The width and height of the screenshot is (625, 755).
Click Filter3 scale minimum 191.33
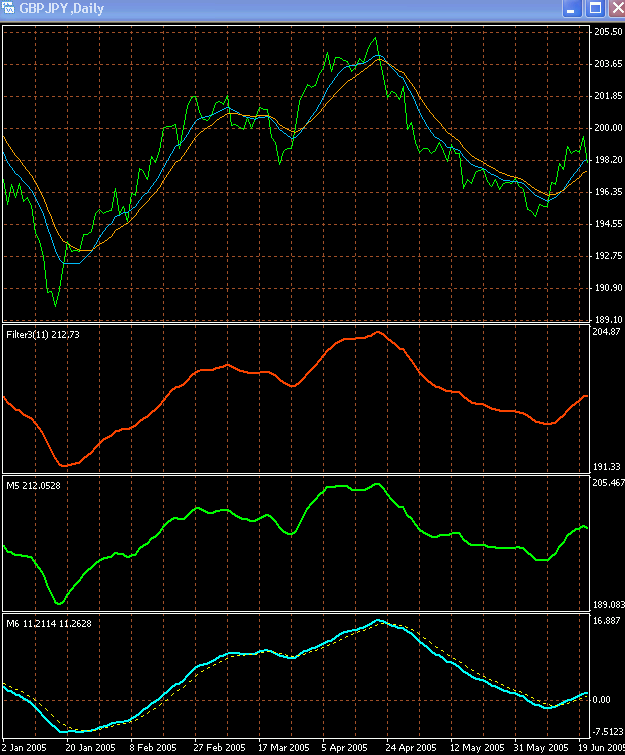click(607, 467)
